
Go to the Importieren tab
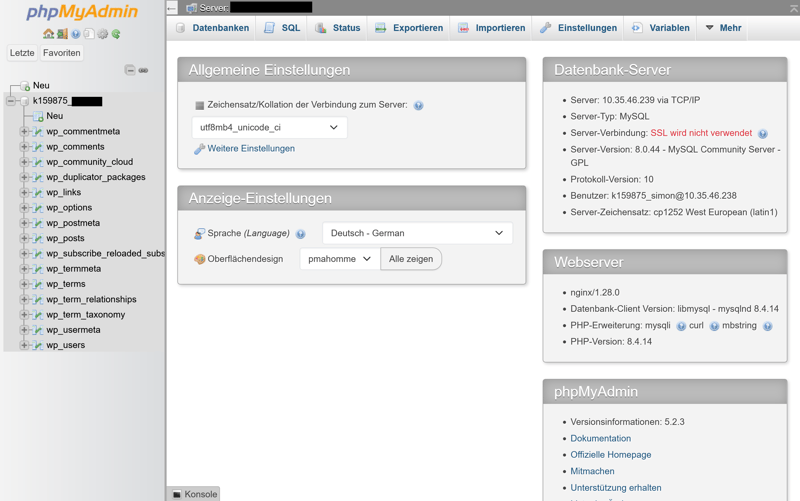(491, 28)
